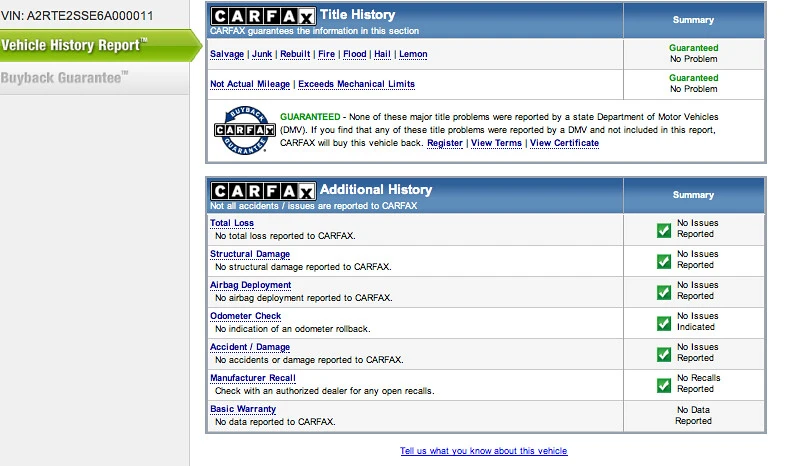
Task: Click green checkmark for Airbag Deployment
Action: point(664,292)
